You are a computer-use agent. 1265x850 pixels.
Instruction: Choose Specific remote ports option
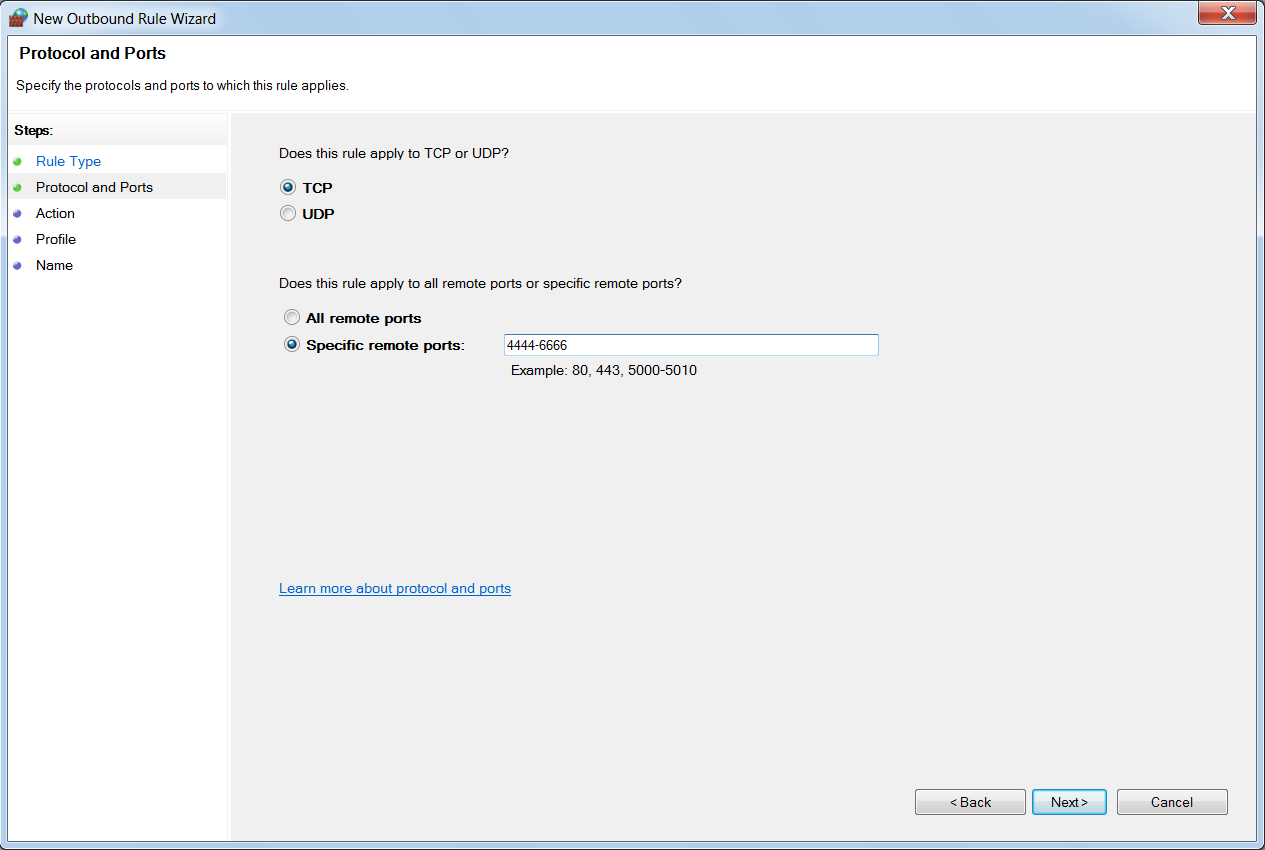(x=292, y=345)
